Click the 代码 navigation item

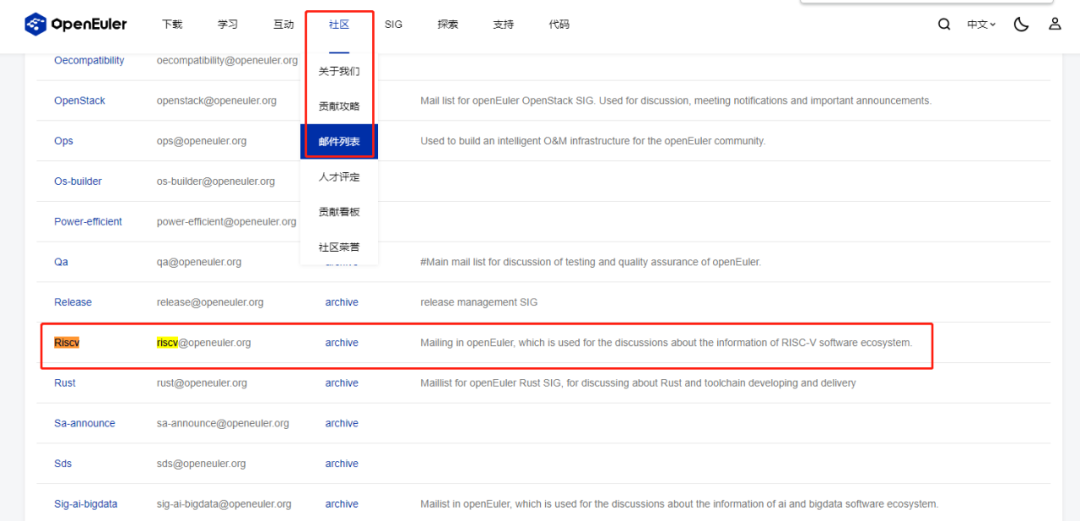pos(559,24)
